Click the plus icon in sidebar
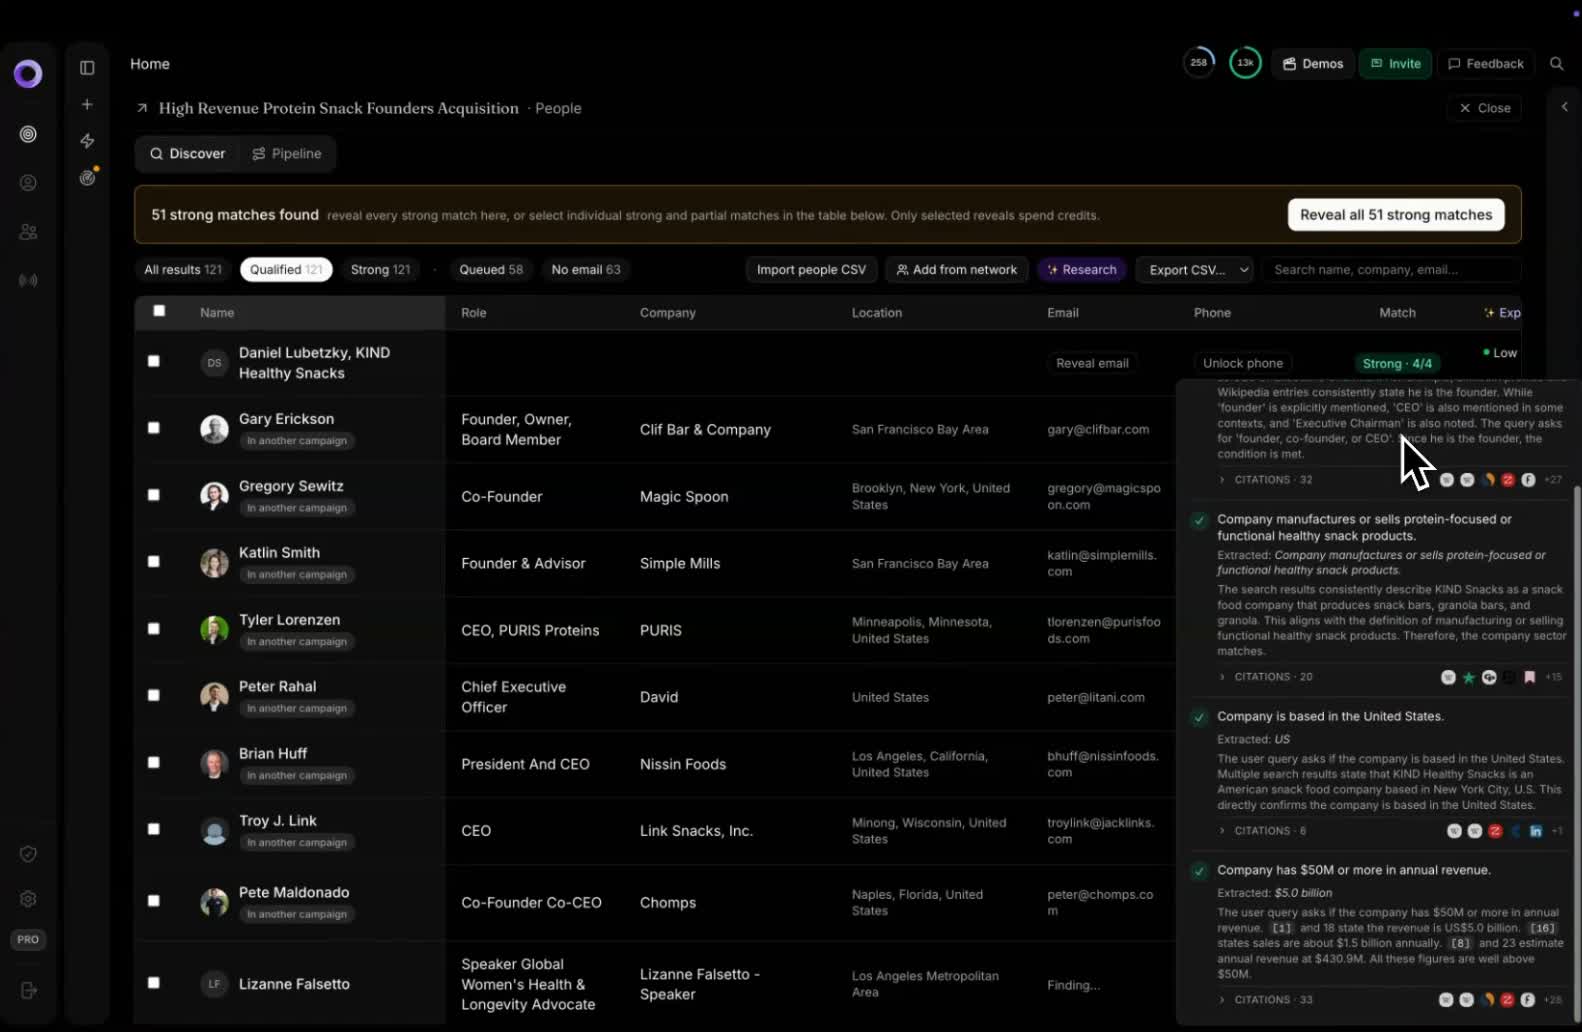The width and height of the screenshot is (1582, 1032). click(87, 104)
